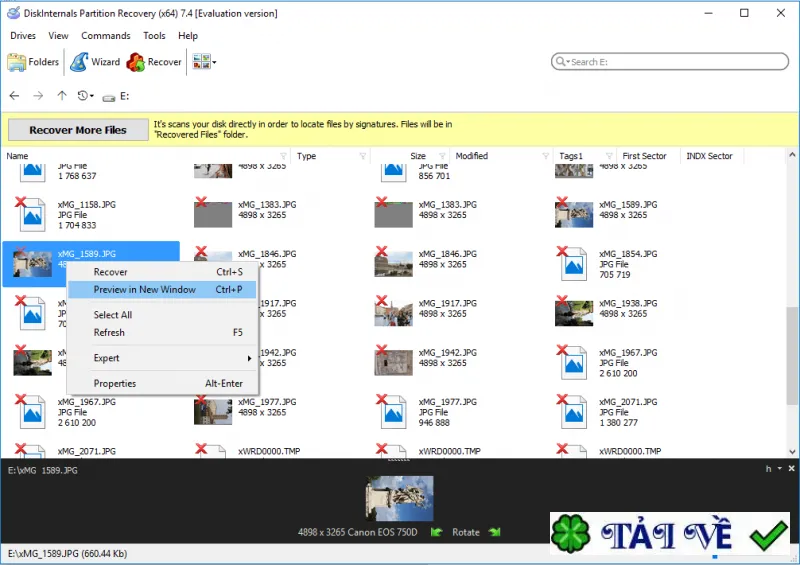This screenshot has height=565, width=800.
Task: Close the preview pane
Action: click(x=791, y=469)
